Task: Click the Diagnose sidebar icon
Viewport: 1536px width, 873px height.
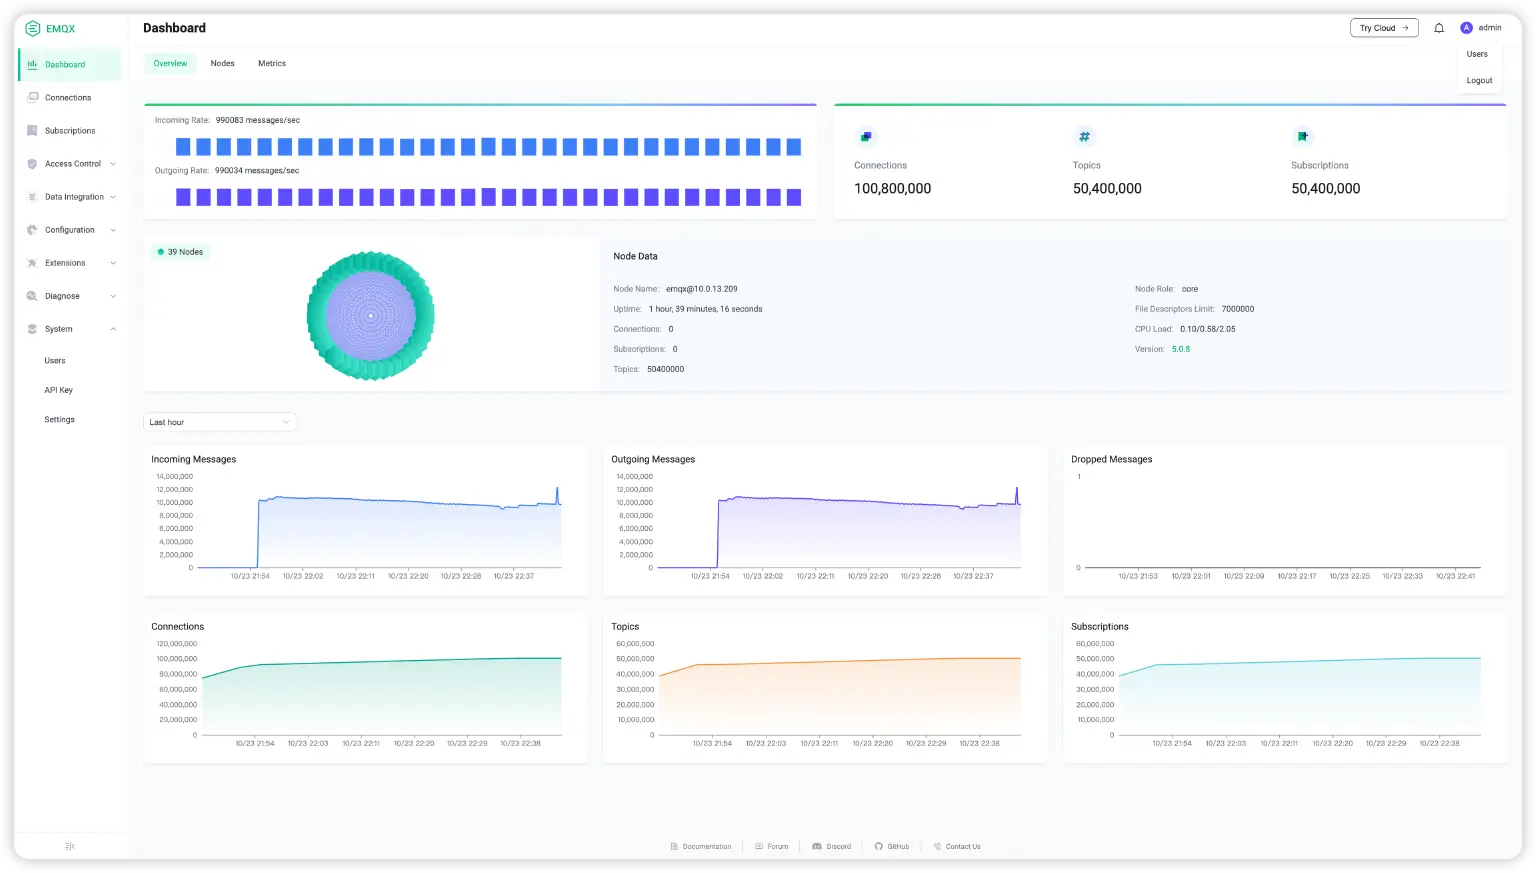Action: [x=31, y=295]
